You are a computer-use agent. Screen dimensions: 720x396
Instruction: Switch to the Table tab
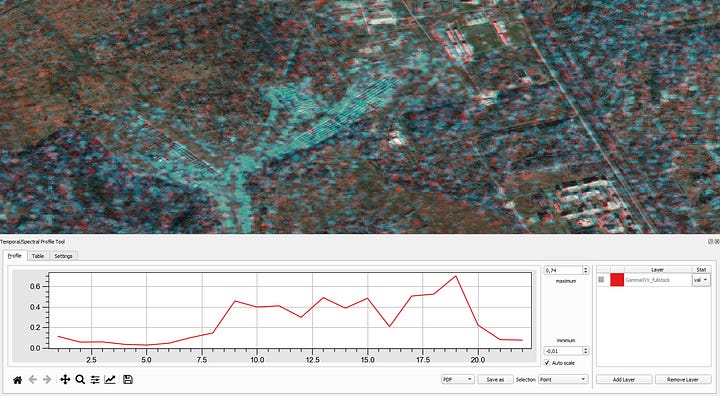point(38,256)
